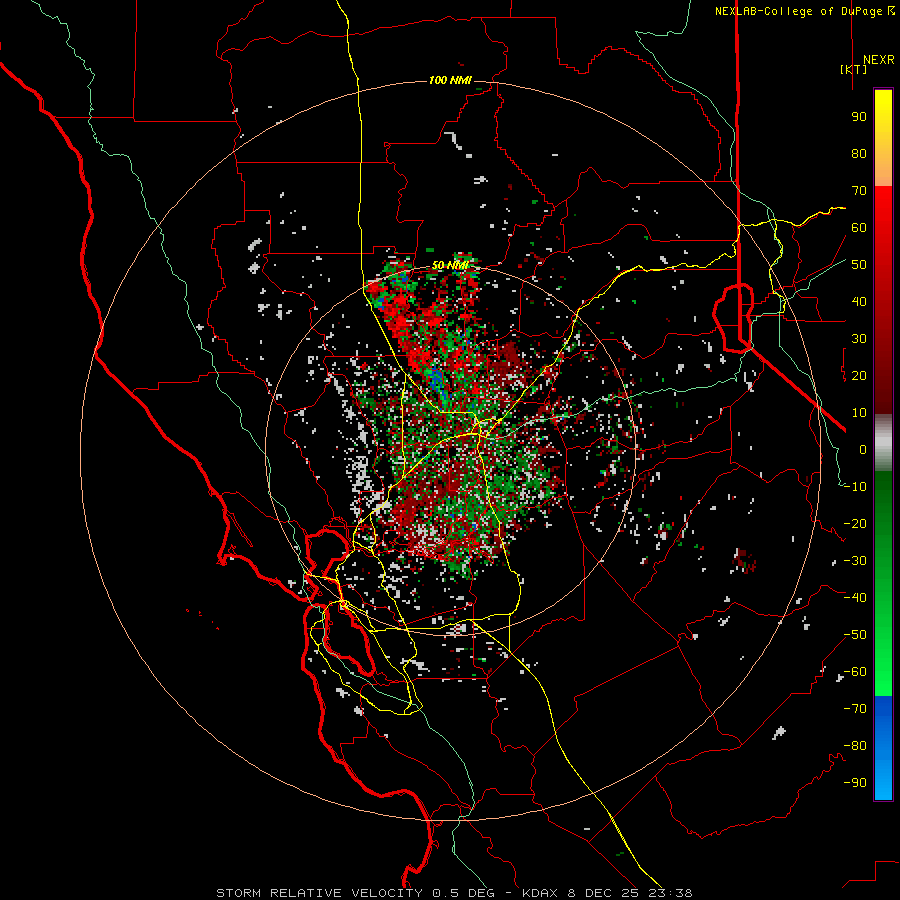
Task: Click the -20 value on velocity scale
Action: (x=855, y=524)
